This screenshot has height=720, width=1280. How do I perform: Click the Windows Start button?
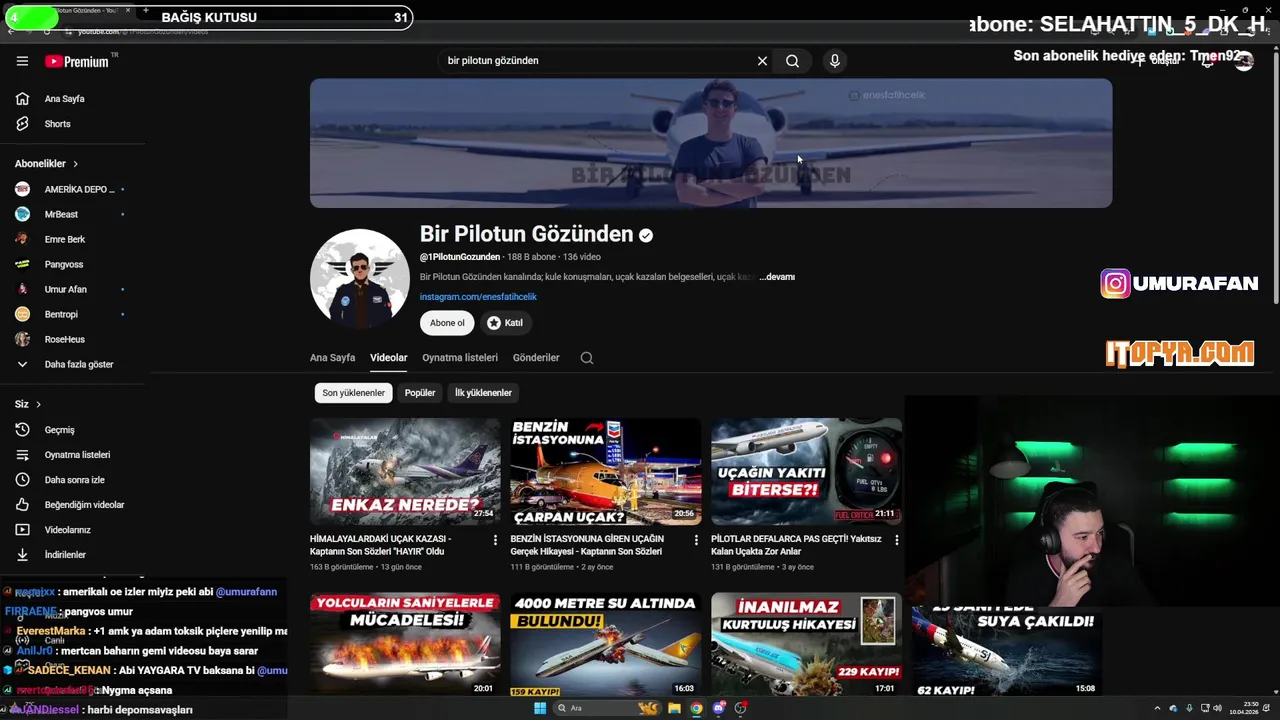coord(540,708)
